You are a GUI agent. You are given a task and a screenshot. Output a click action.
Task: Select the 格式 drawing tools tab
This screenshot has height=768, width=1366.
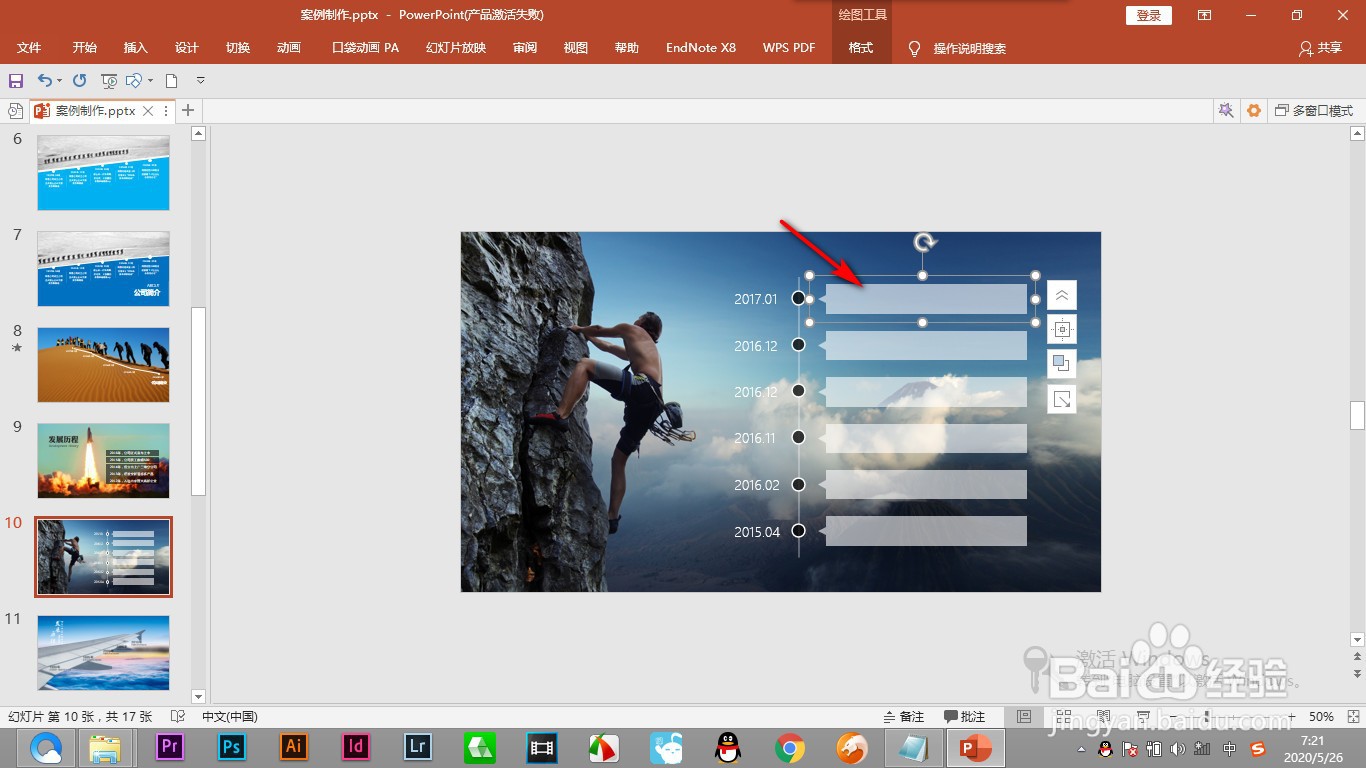point(861,48)
